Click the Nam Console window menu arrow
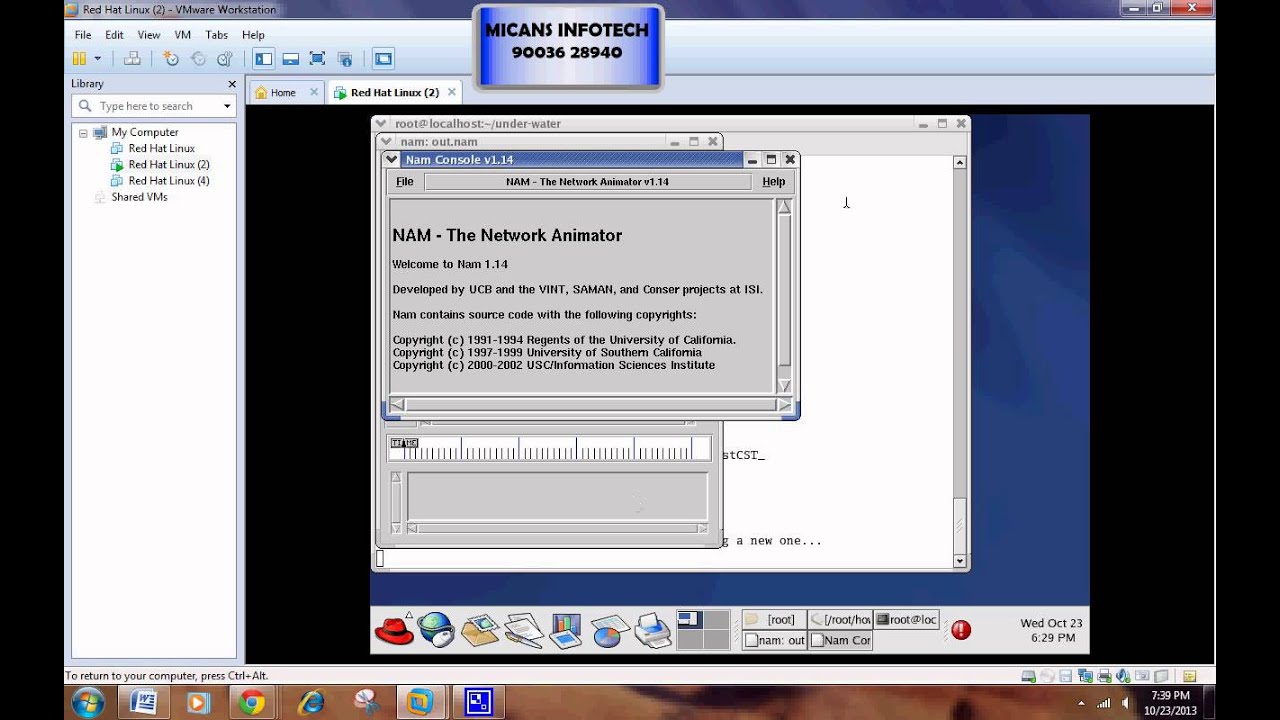Screen dimensions: 1280x720 pos(393,160)
